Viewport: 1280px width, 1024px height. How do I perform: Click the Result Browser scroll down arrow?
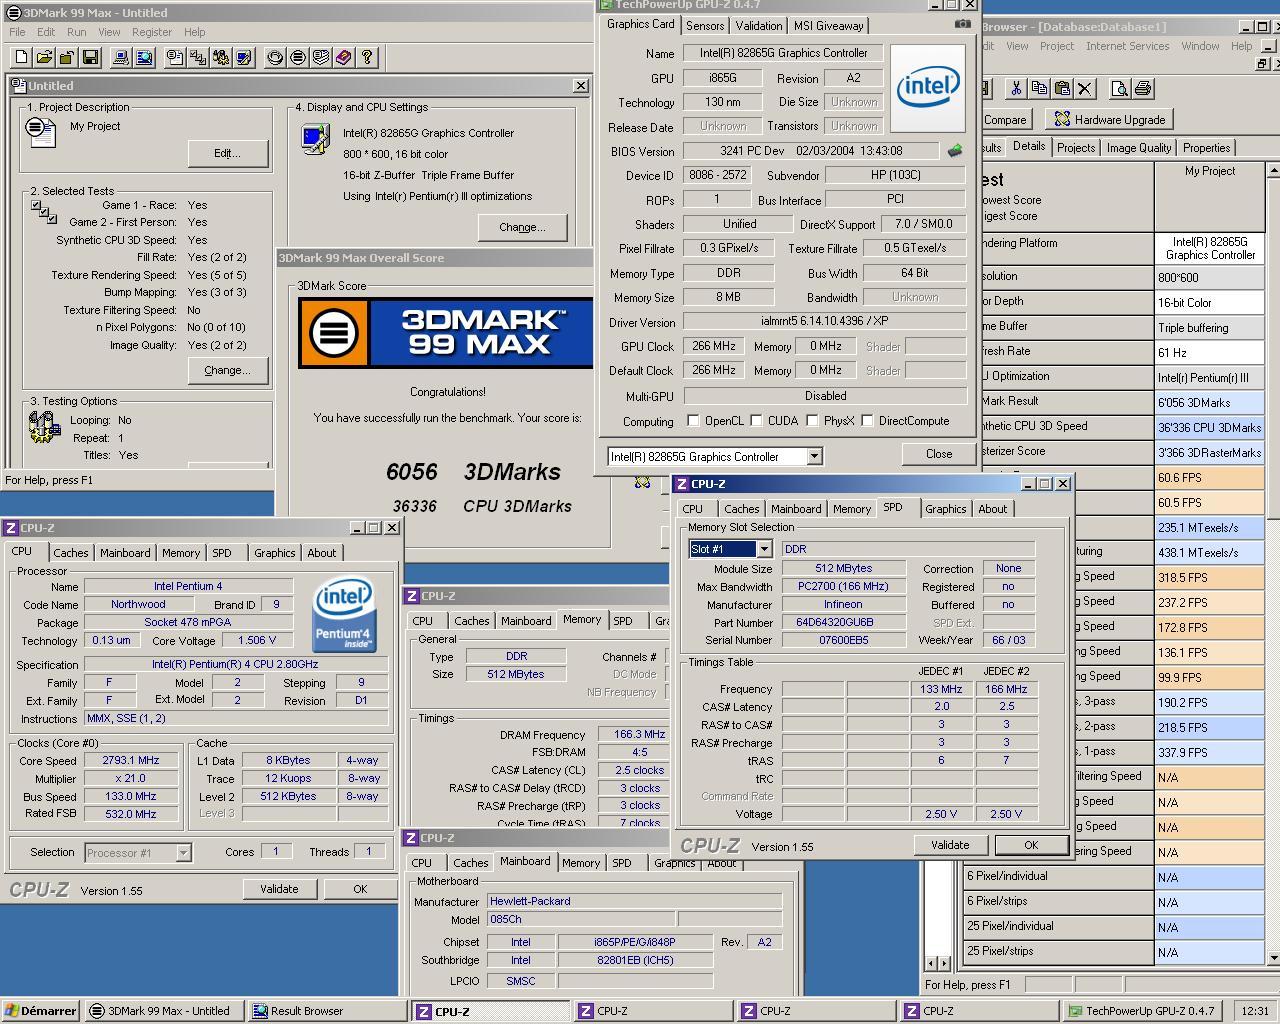(1273, 957)
